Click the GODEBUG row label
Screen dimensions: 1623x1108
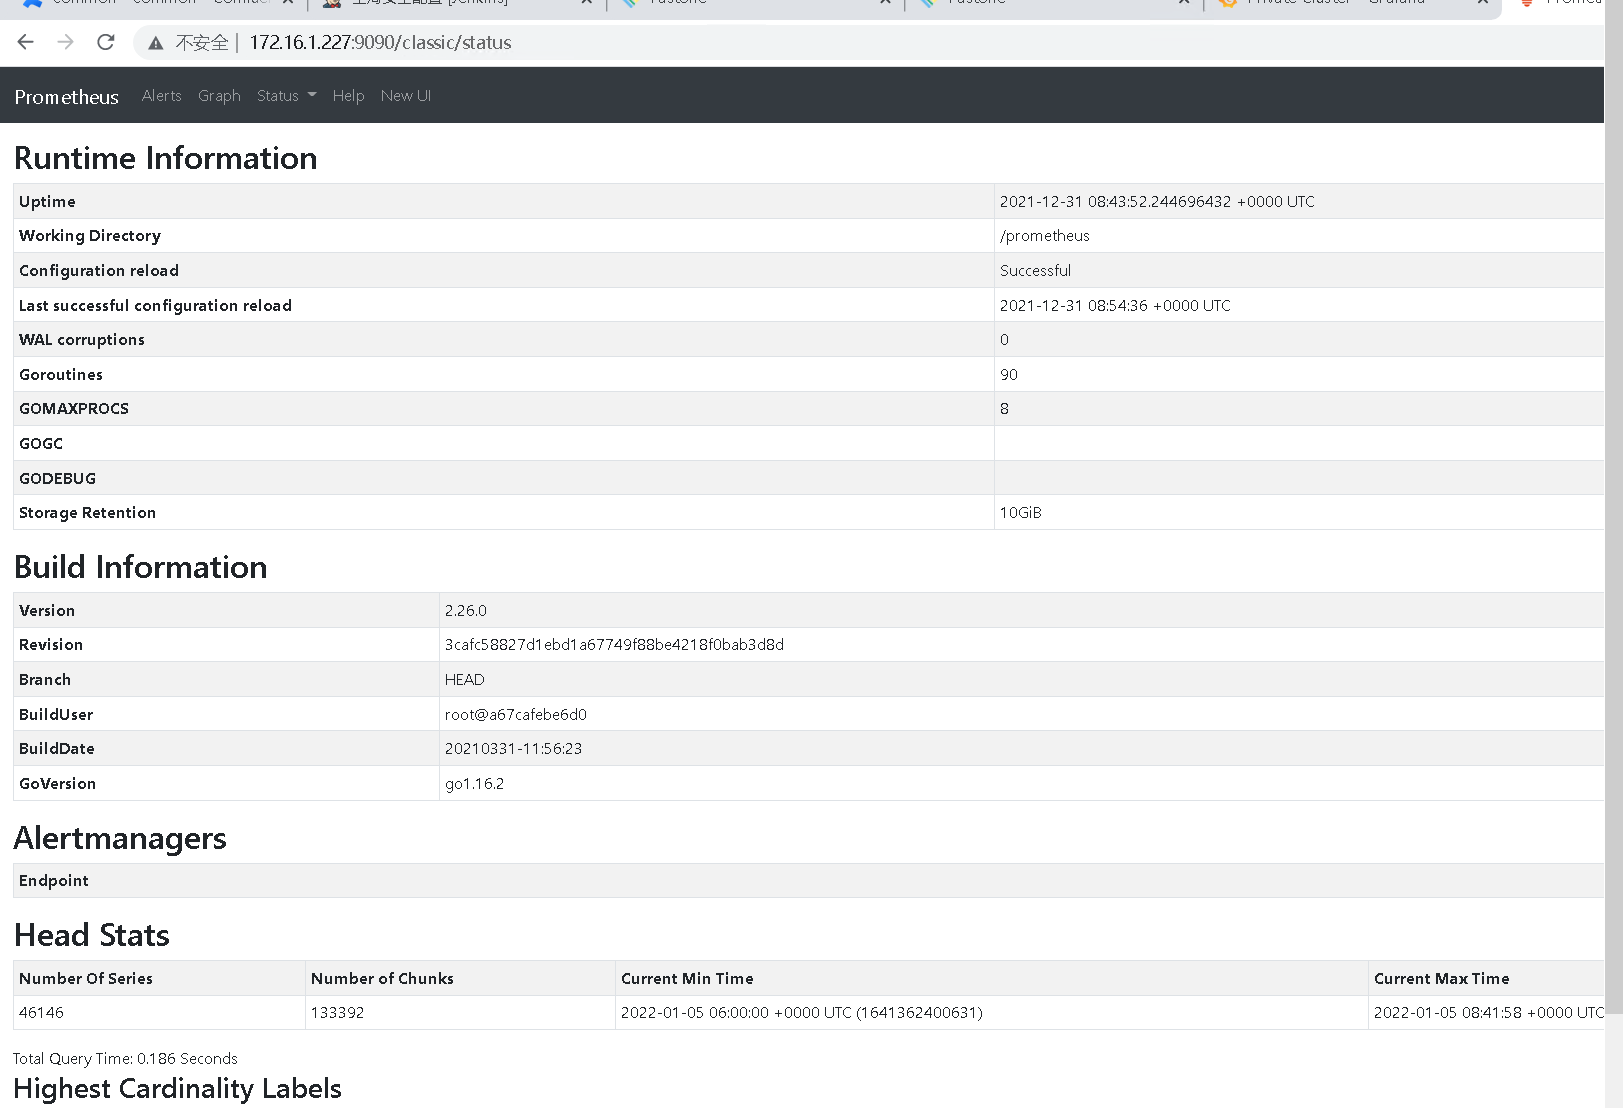click(57, 479)
